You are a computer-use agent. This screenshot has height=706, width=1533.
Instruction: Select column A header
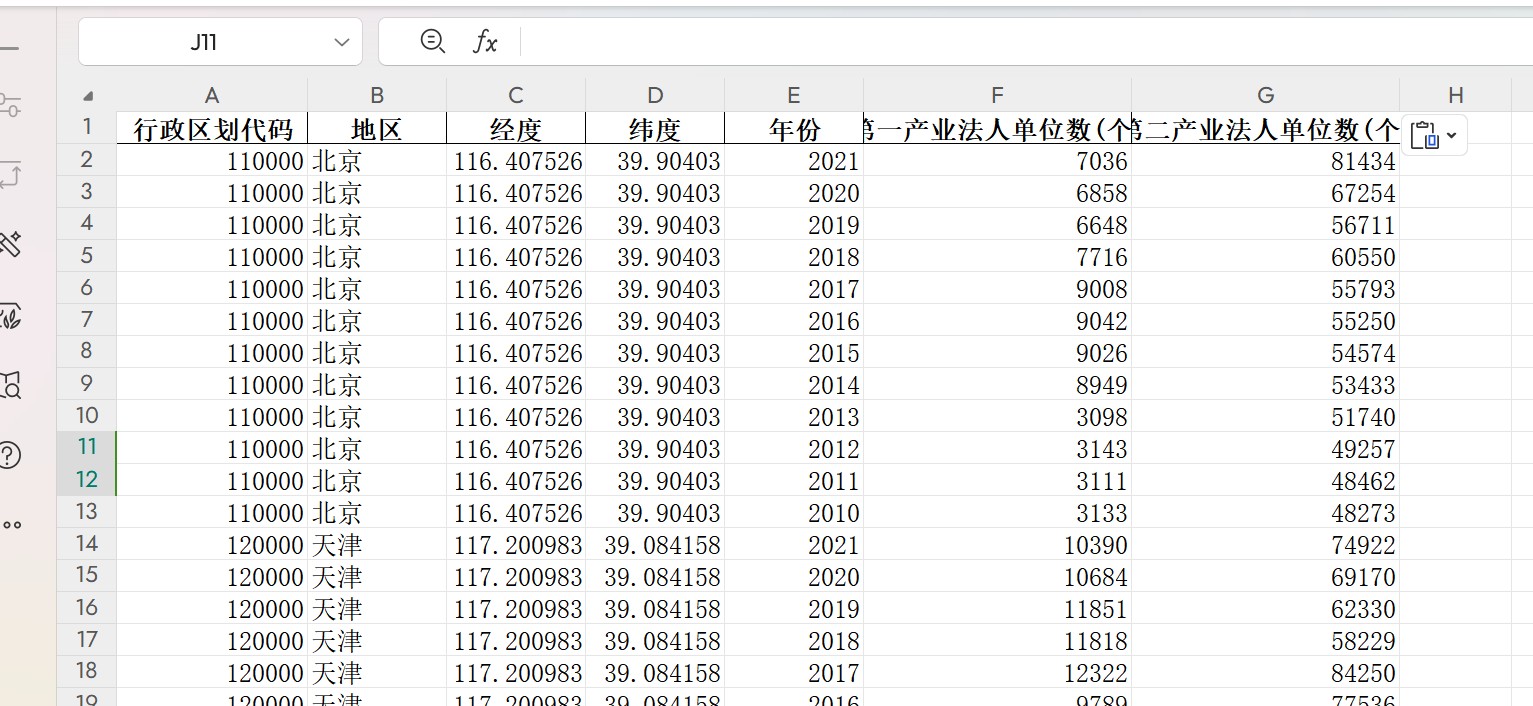[x=211, y=96]
